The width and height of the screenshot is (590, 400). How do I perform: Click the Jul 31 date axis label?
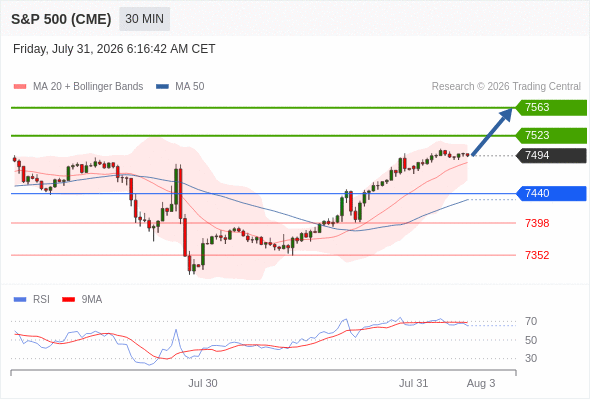[x=414, y=383]
